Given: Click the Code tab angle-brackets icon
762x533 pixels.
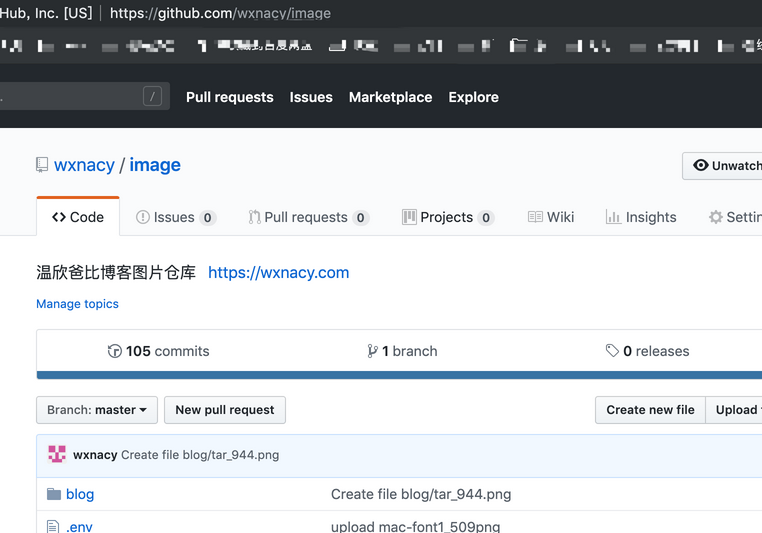Looking at the screenshot, I should click(59, 217).
